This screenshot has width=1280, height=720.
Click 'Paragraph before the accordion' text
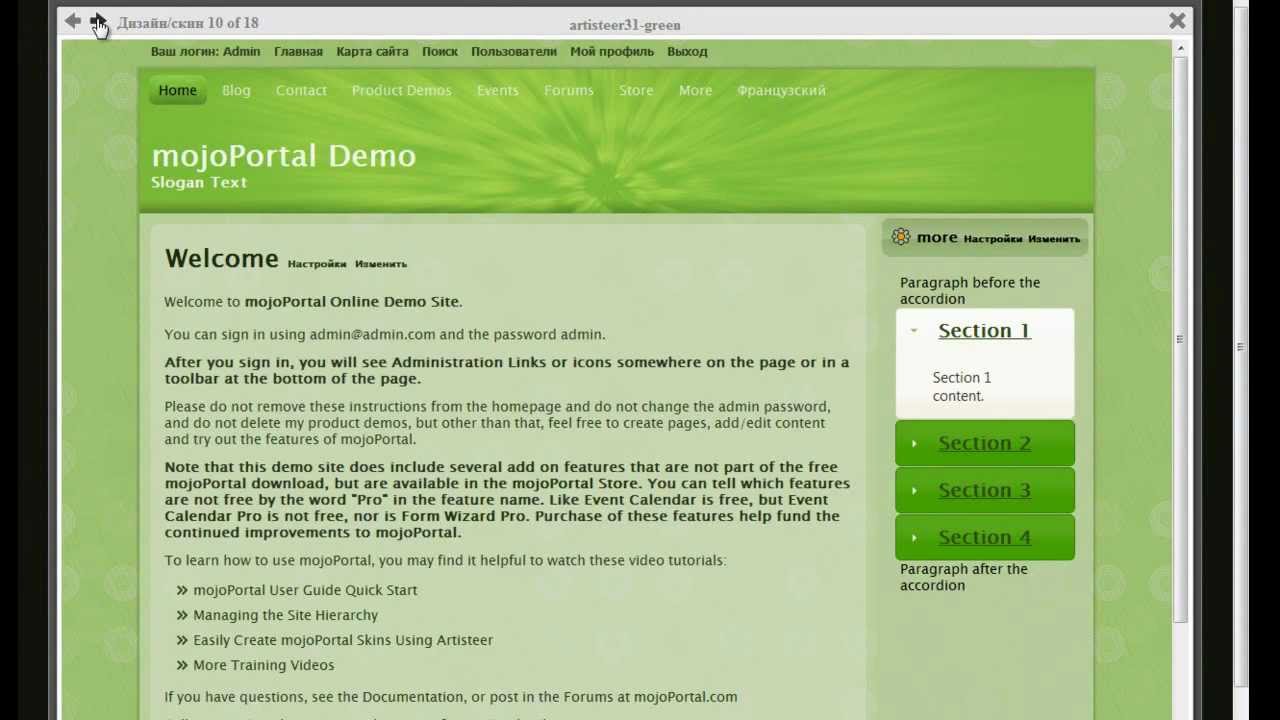pos(970,290)
